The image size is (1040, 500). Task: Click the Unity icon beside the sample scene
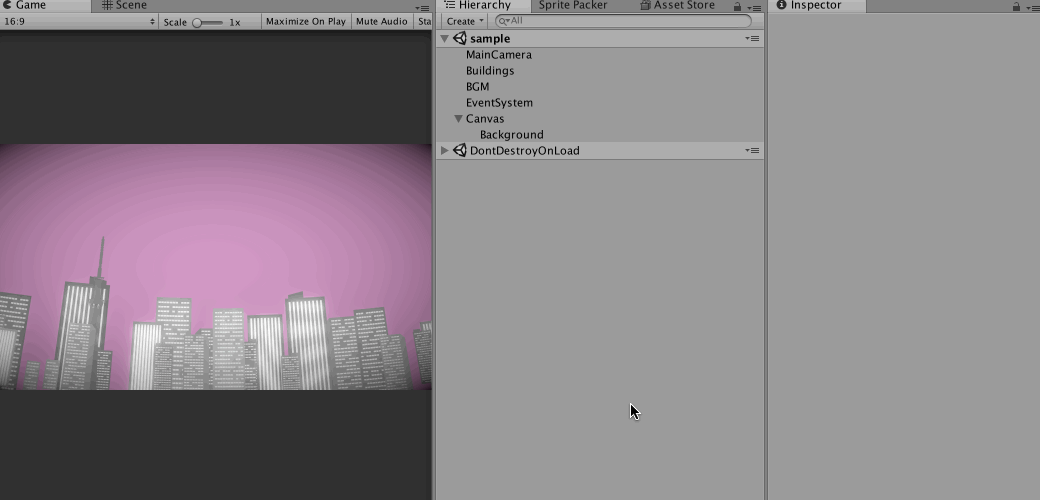click(x=460, y=39)
